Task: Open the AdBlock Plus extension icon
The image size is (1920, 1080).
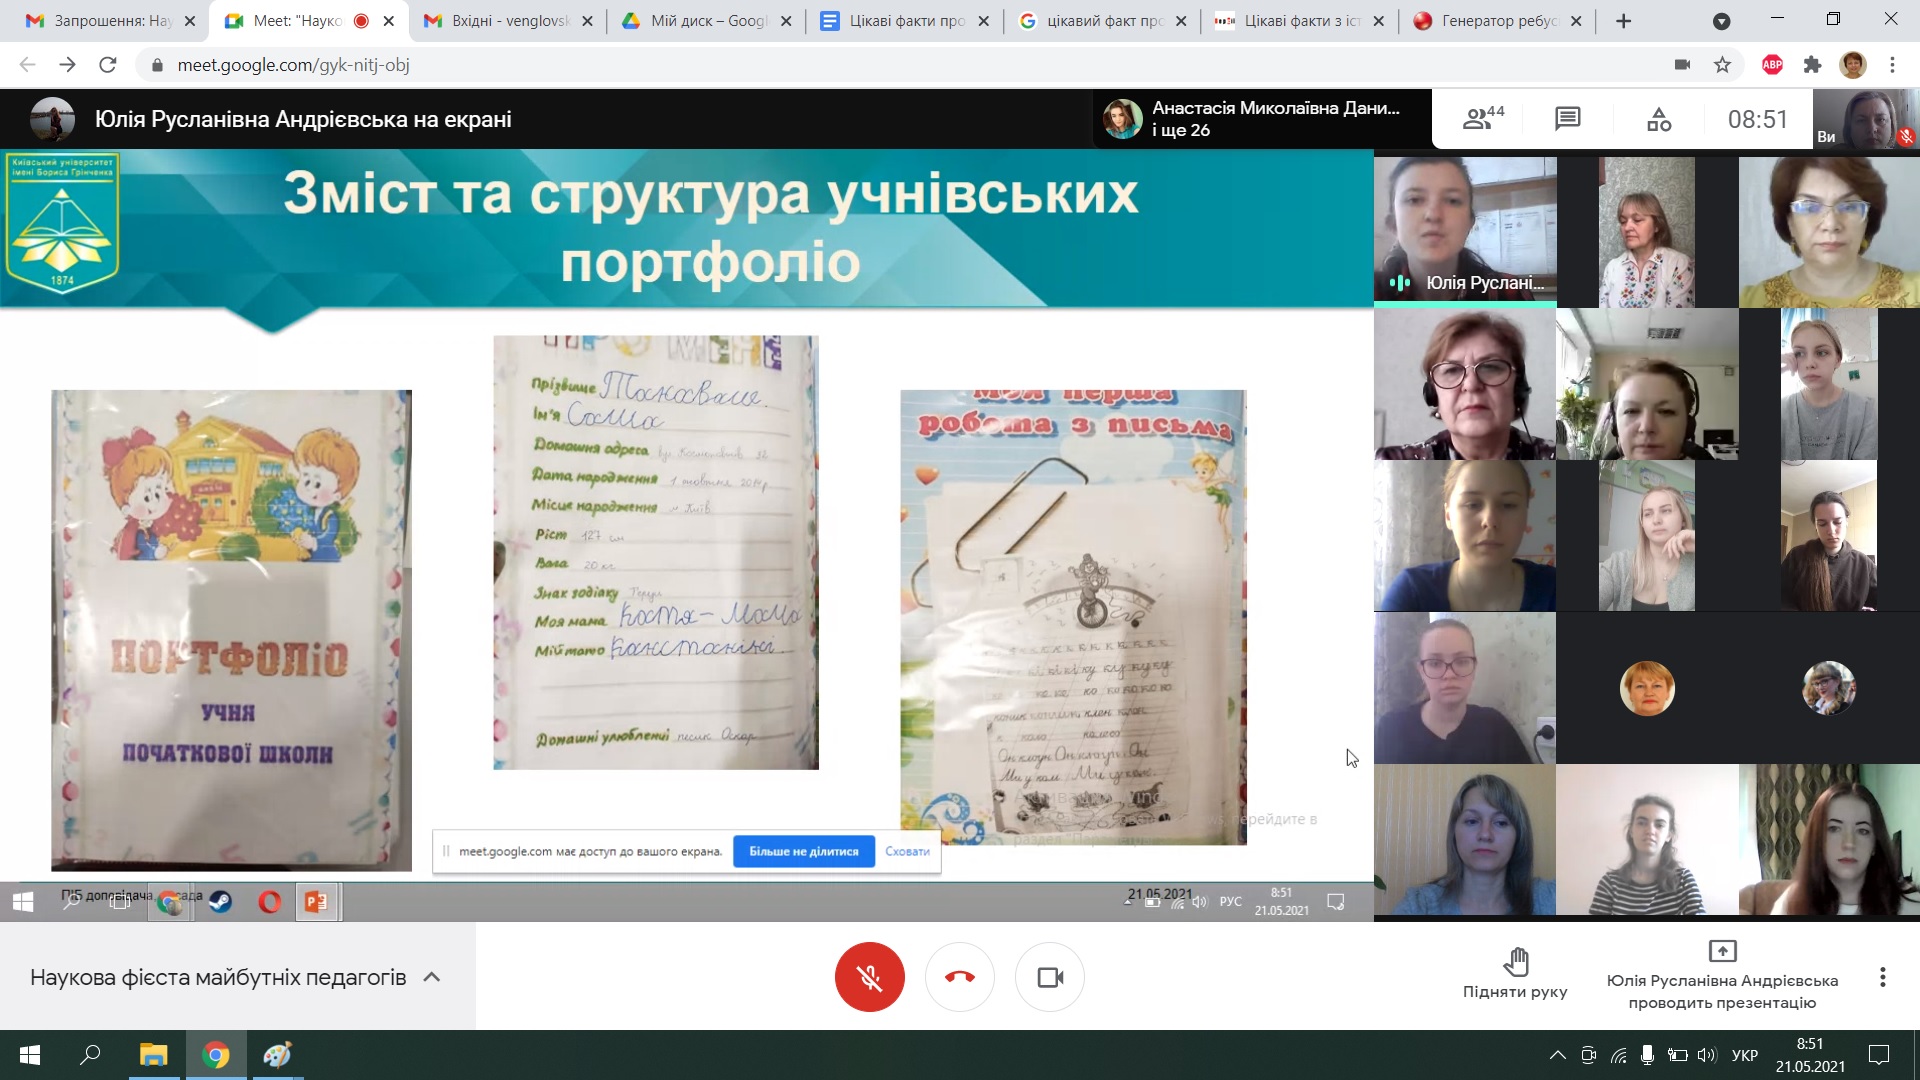Action: (1772, 65)
